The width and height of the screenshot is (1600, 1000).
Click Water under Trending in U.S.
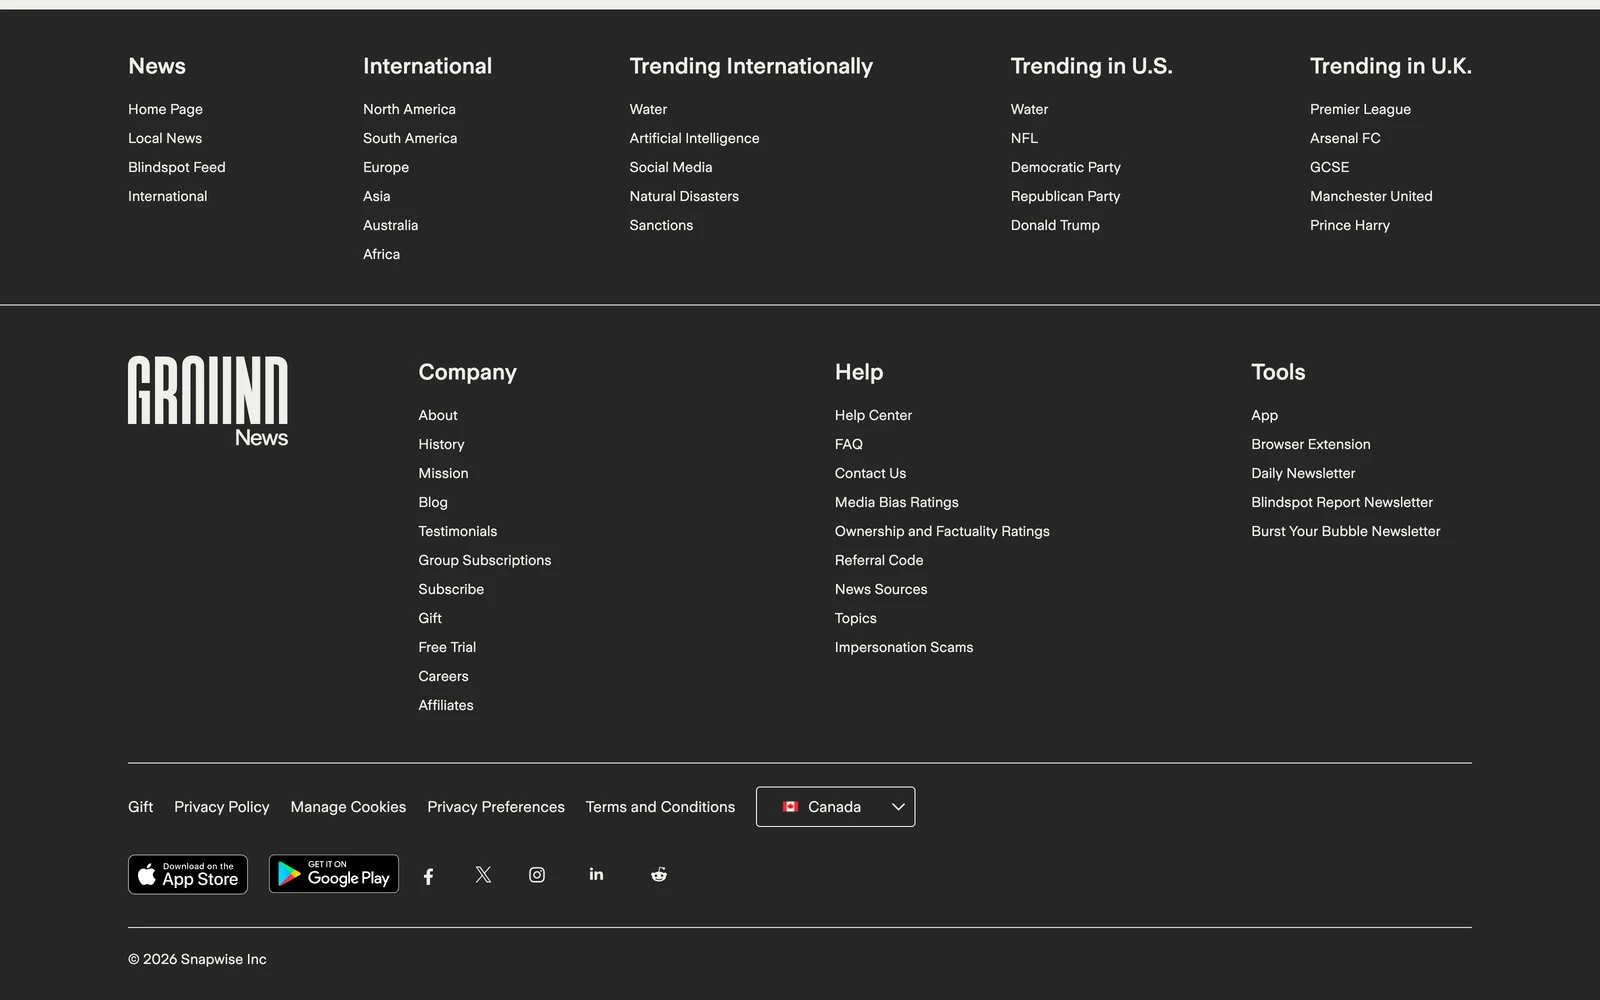click(x=1029, y=109)
